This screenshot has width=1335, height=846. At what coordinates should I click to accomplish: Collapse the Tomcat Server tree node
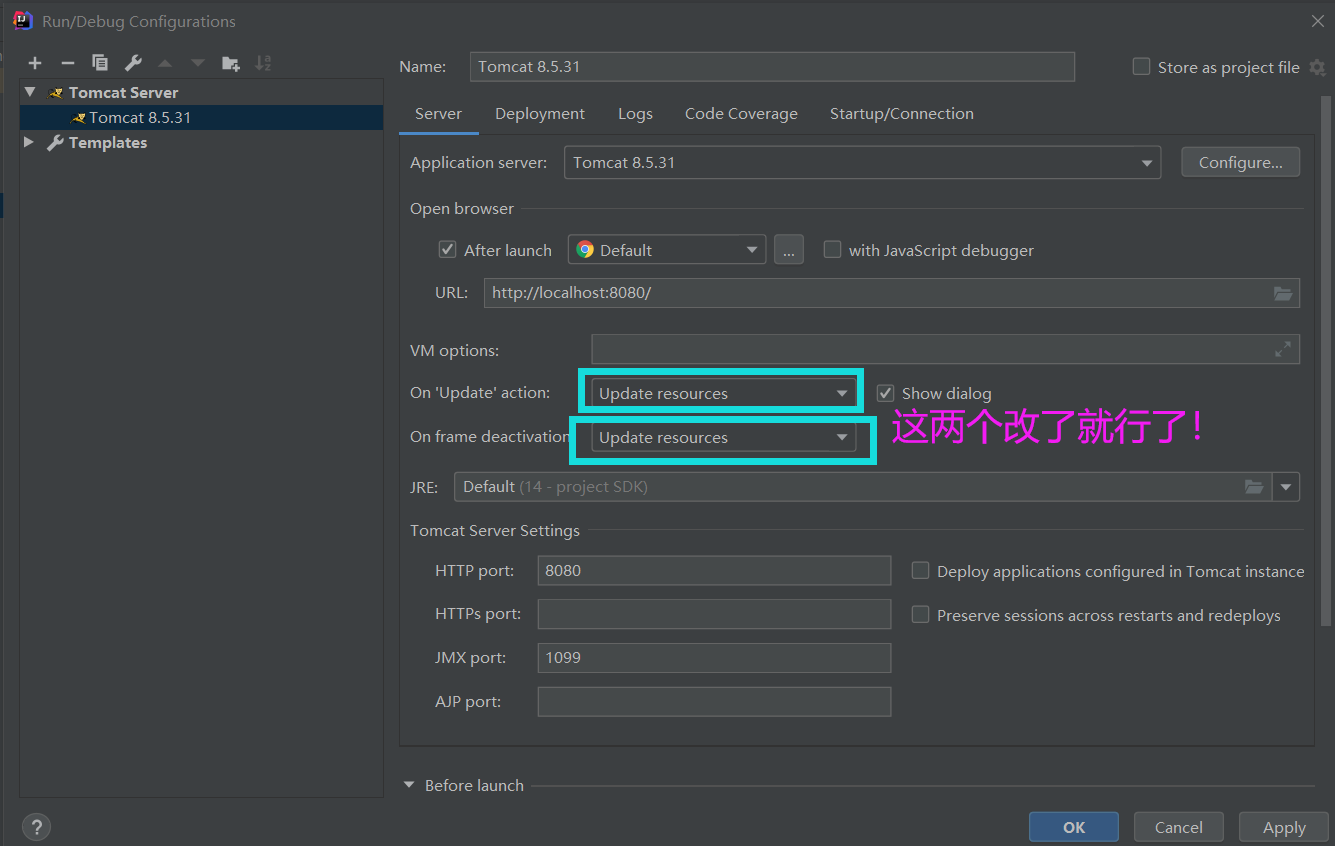coord(30,92)
